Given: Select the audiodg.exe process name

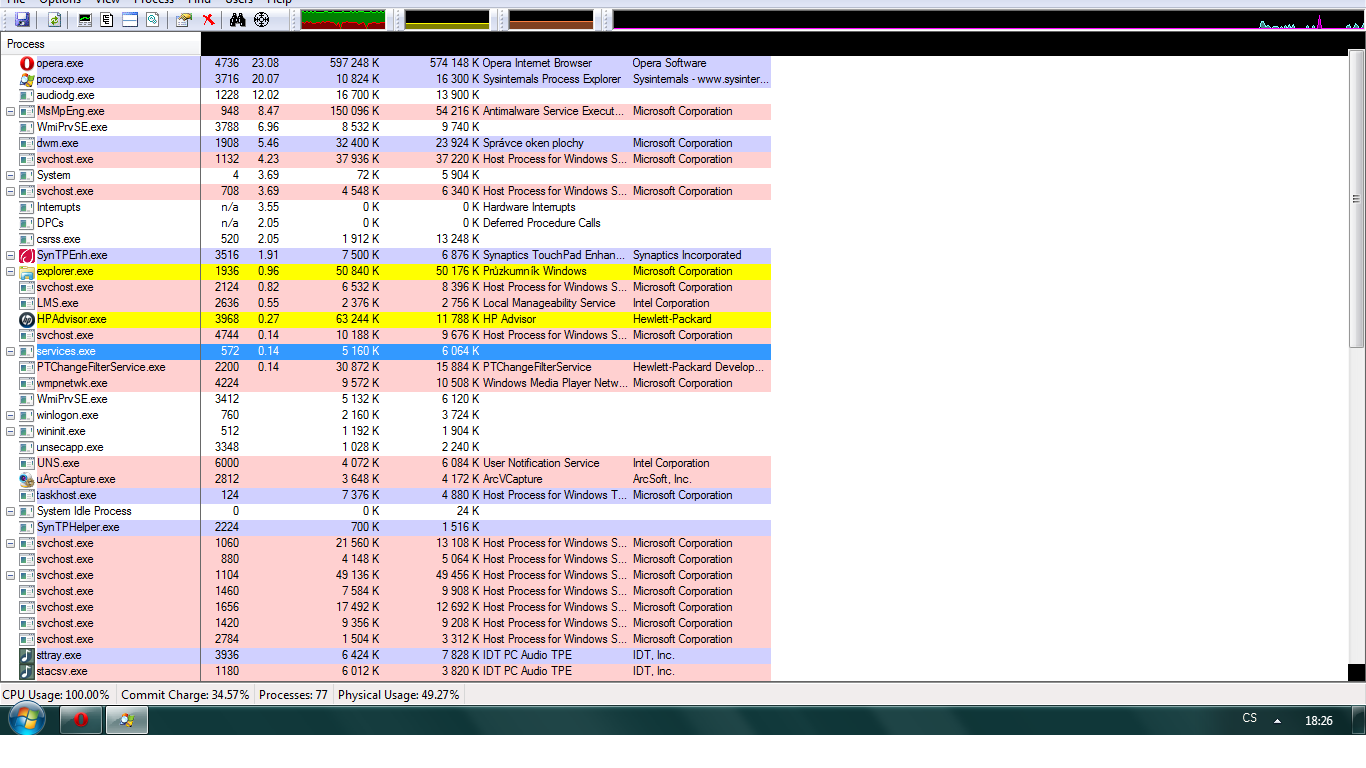Looking at the screenshot, I should click(66, 95).
